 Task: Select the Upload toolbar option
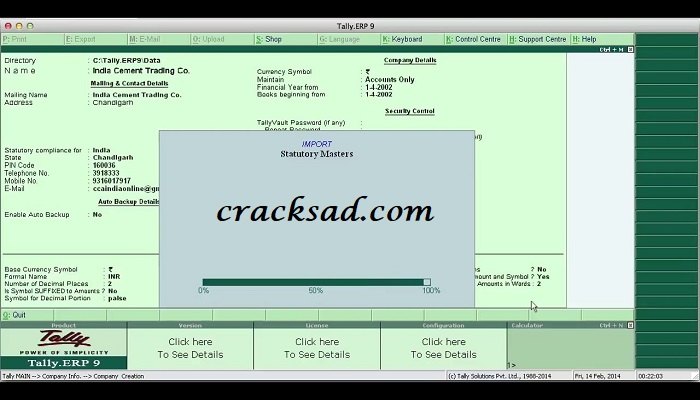(x=222, y=39)
